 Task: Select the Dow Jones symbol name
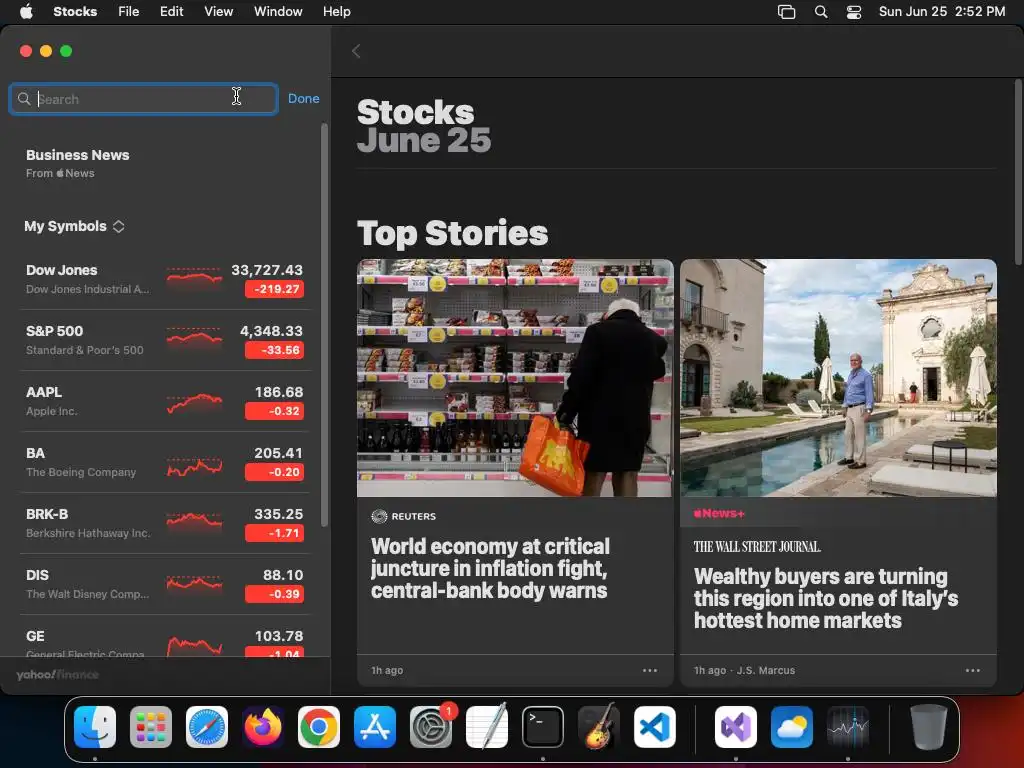coord(61,270)
